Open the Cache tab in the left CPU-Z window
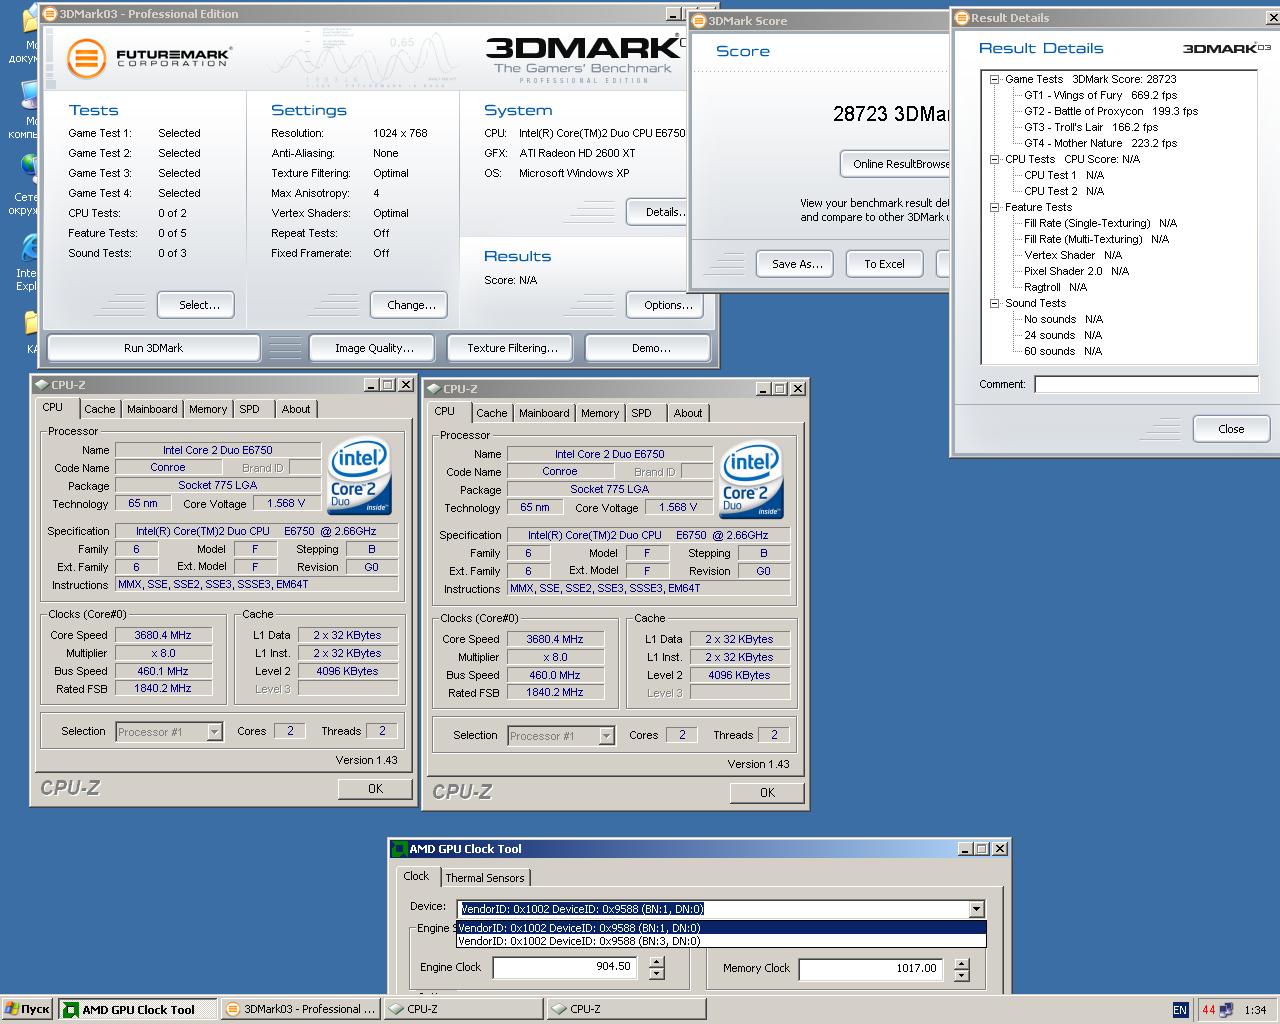The width and height of the screenshot is (1280, 1024). tap(99, 409)
